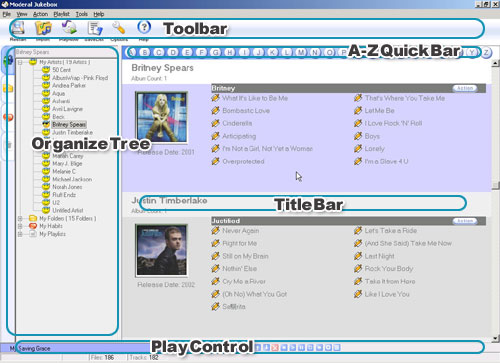Select Michael Jackson in the artist tree
The width and height of the screenshot is (500, 363).
72,179
